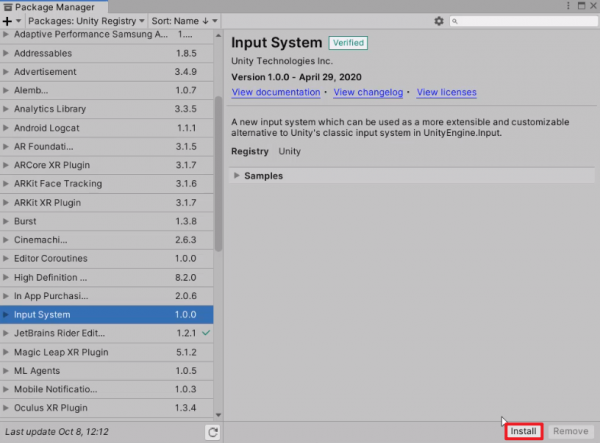Click the package search field
The height and width of the screenshot is (443, 600).
[523, 21]
